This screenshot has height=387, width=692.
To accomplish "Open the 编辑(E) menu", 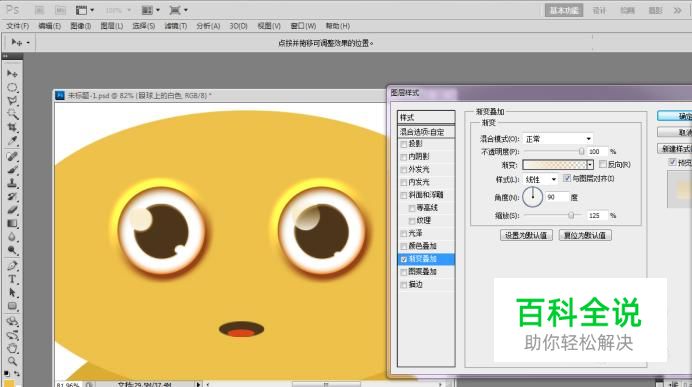I will [49, 26].
